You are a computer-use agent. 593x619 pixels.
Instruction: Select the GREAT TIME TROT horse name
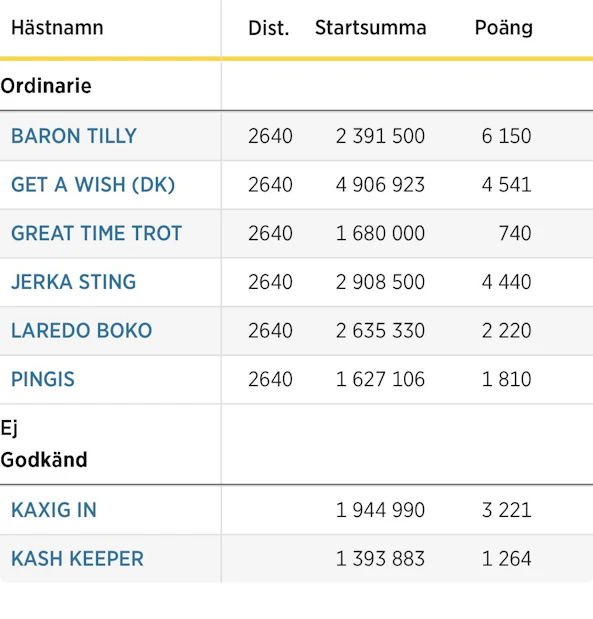tap(96, 233)
